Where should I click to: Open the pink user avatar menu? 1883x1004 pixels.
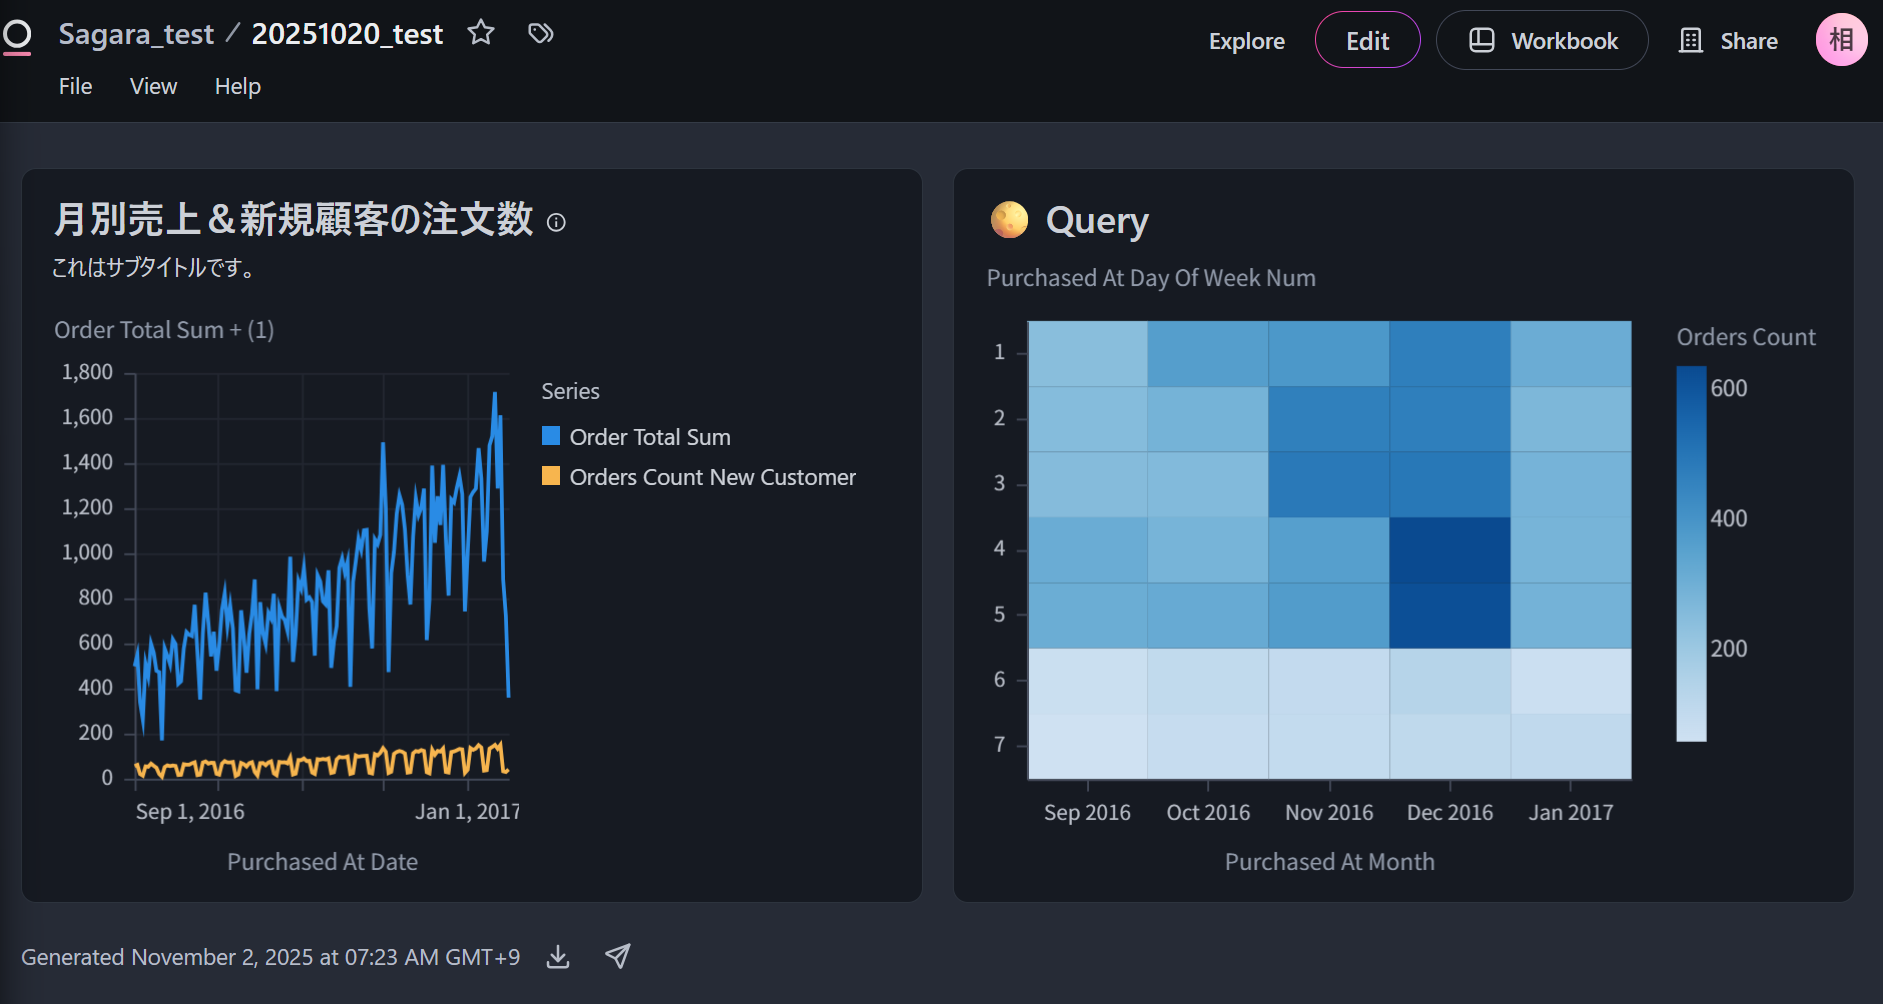1841,40
